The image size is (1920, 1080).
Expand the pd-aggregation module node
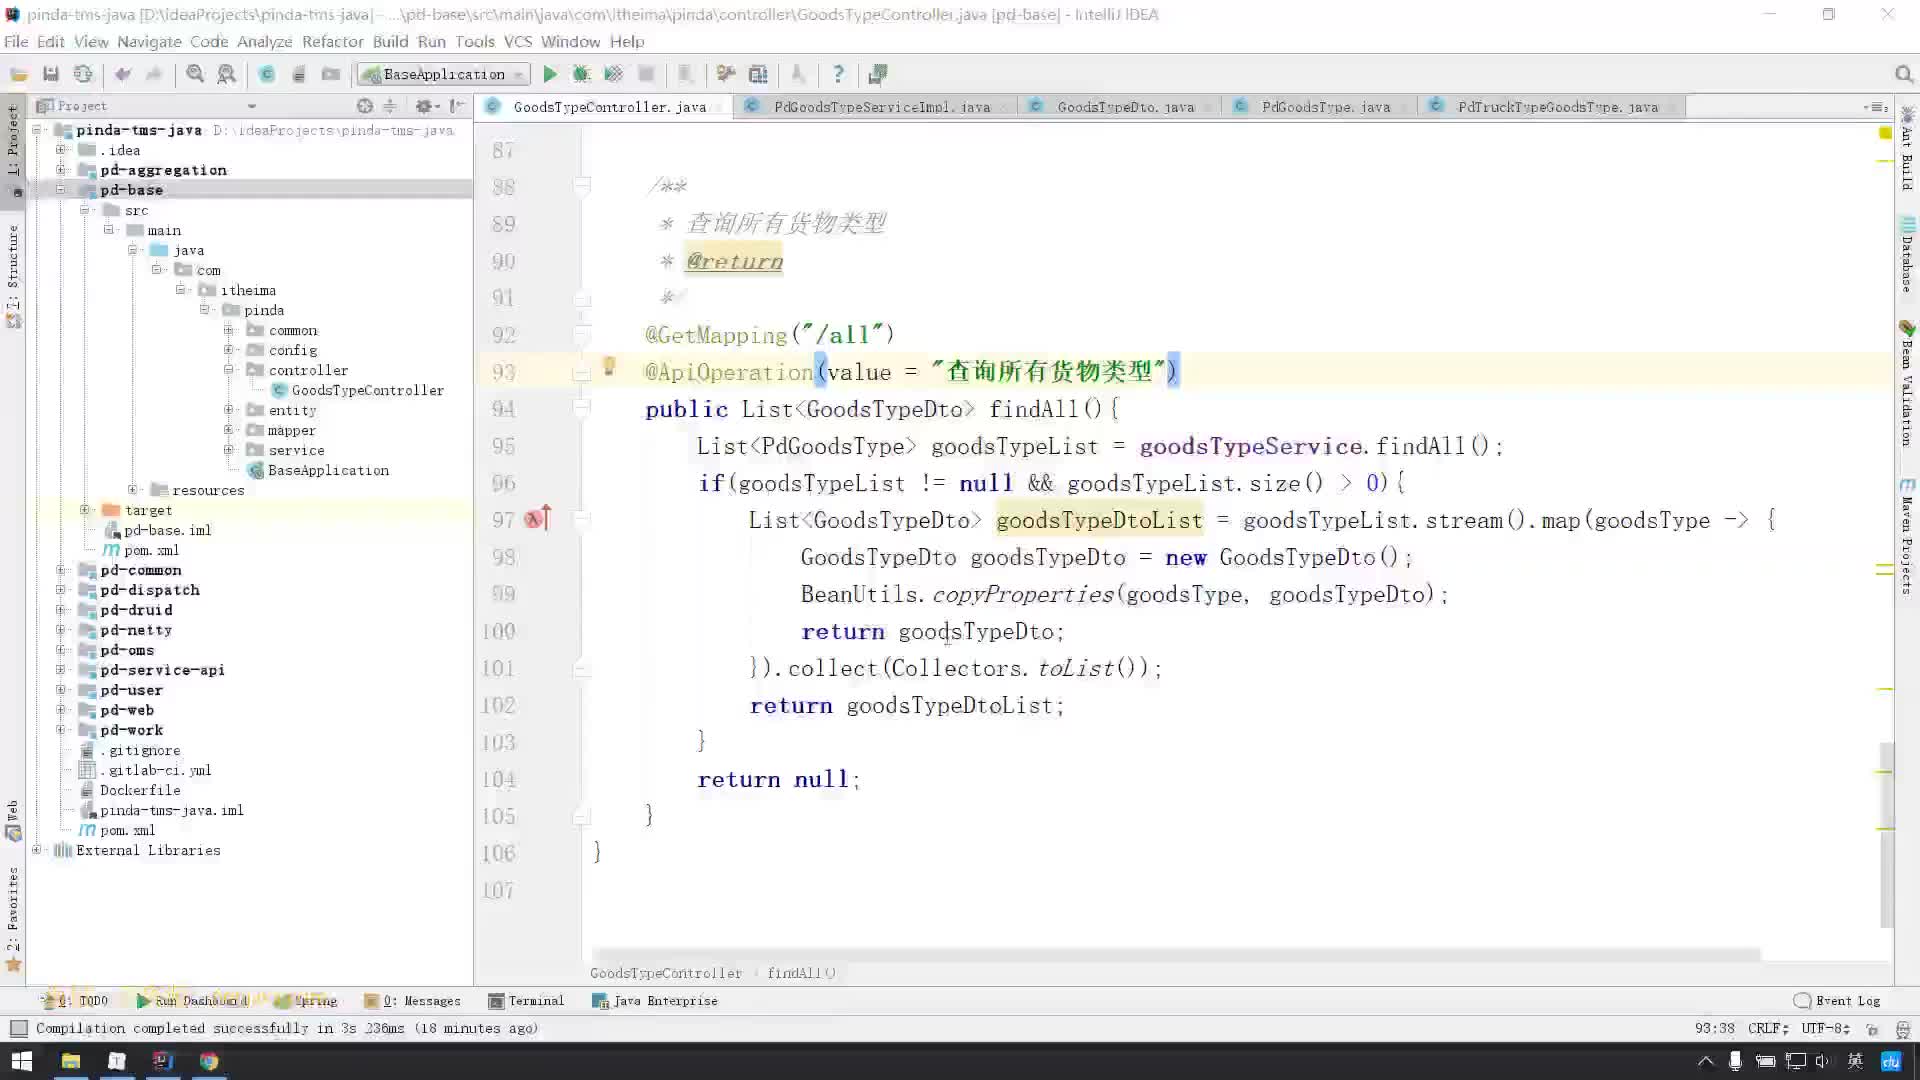(x=61, y=170)
